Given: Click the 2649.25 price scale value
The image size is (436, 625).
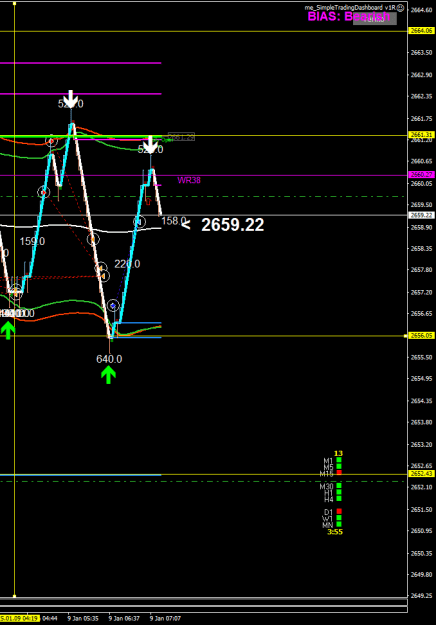Looking at the screenshot, I should tap(421, 596).
